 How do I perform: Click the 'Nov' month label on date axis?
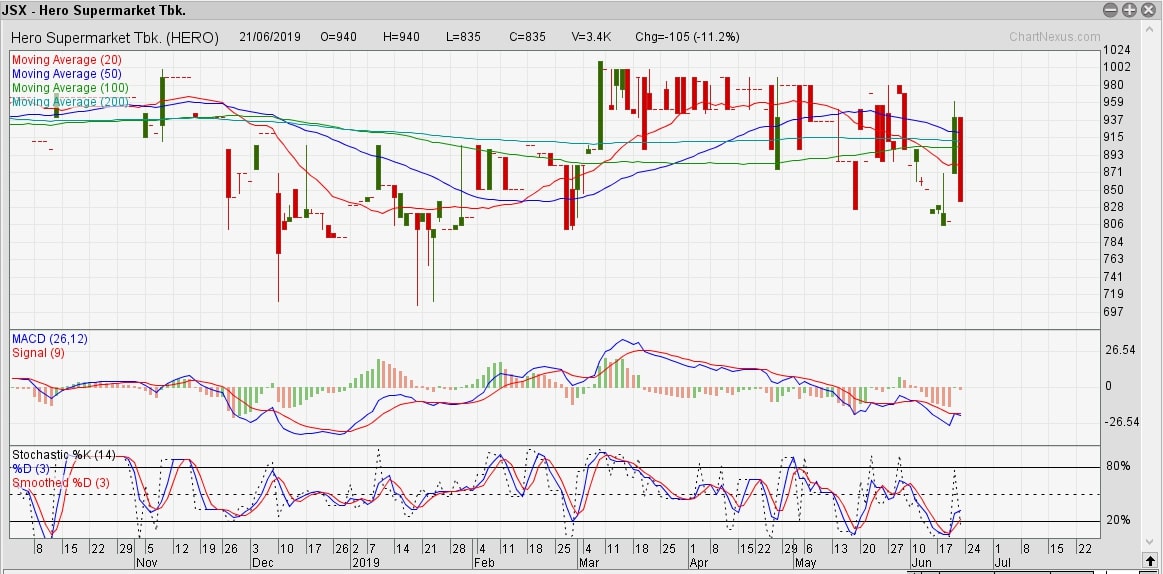148,563
